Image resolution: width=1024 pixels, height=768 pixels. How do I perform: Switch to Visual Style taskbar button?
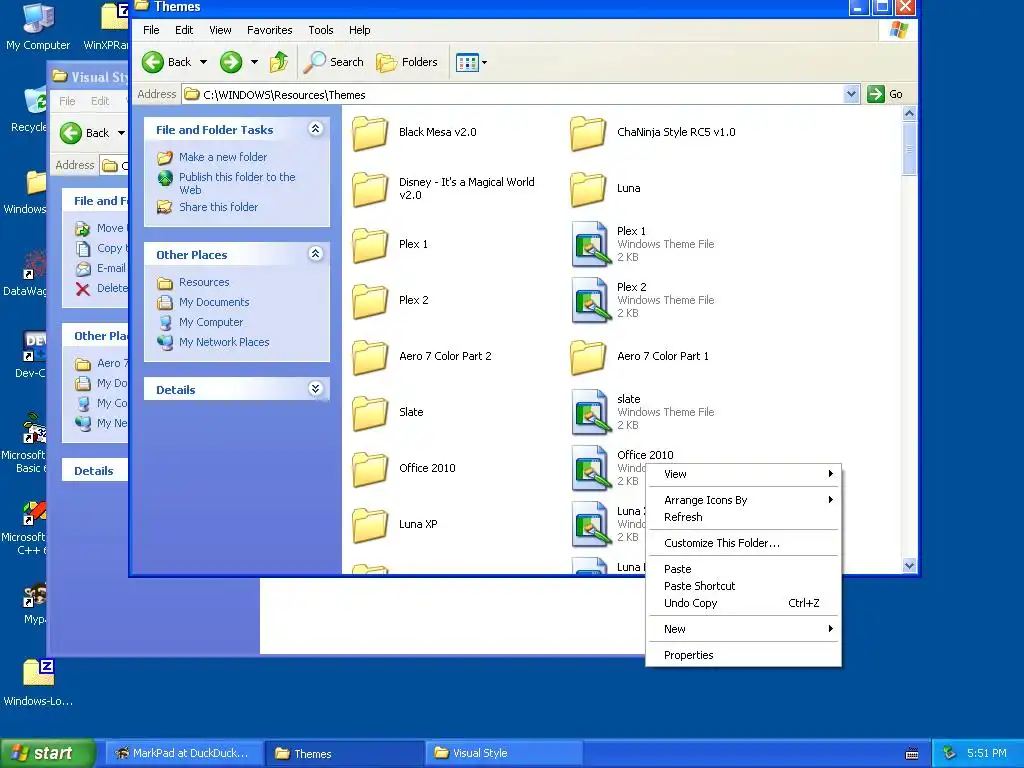504,753
